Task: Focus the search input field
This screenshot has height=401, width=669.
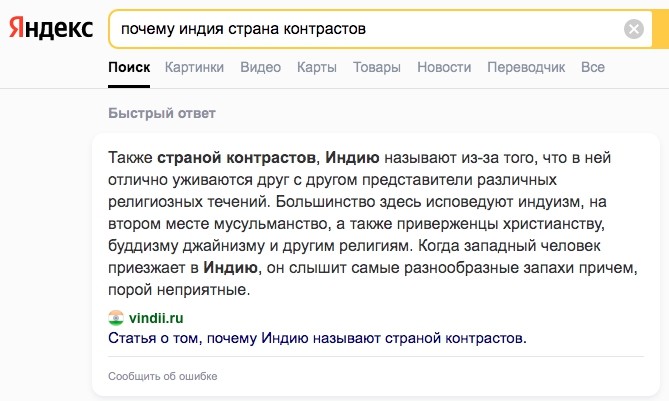Action: (360, 29)
